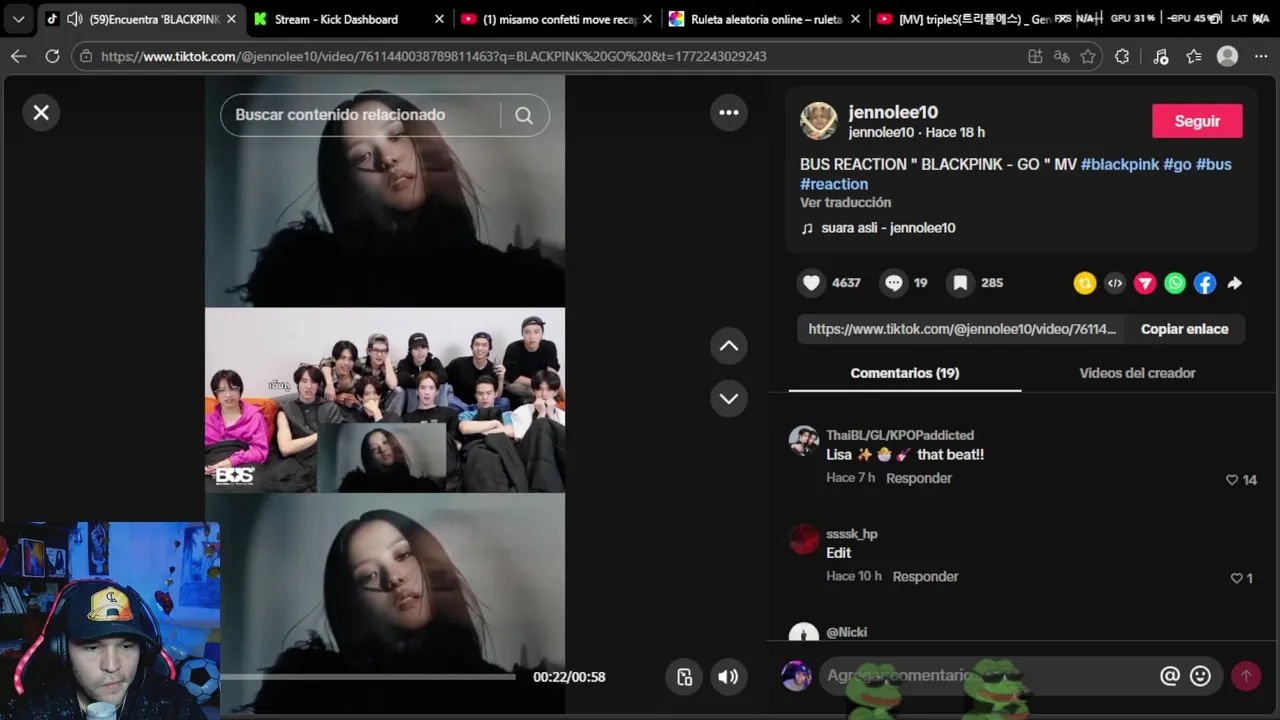Reply to the 'Edit' comment

tap(926, 576)
